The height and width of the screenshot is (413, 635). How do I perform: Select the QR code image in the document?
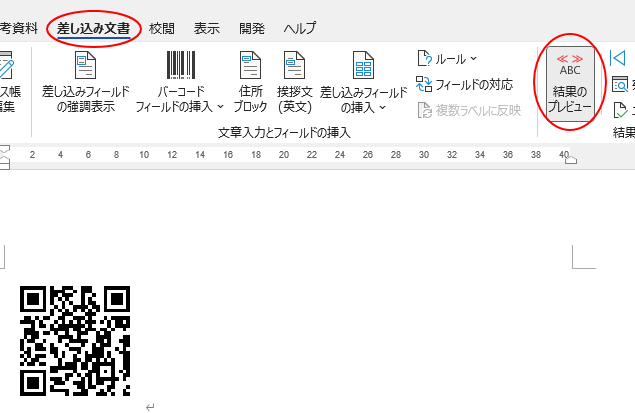(x=76, y=340)
